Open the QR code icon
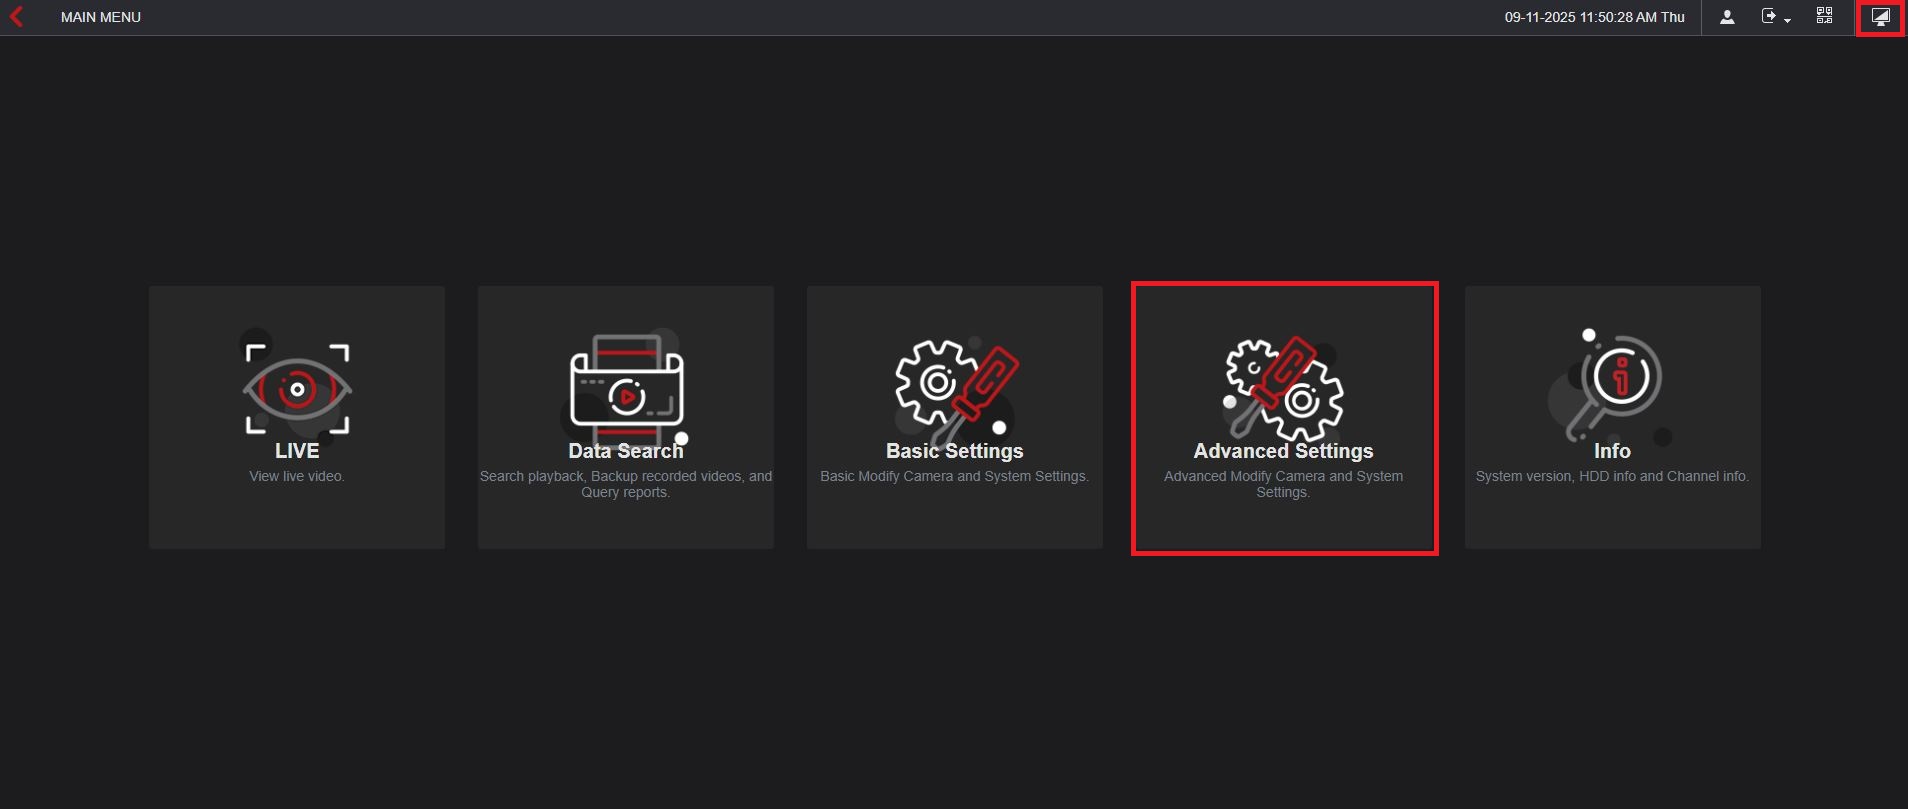 [x=1825, y=16]
